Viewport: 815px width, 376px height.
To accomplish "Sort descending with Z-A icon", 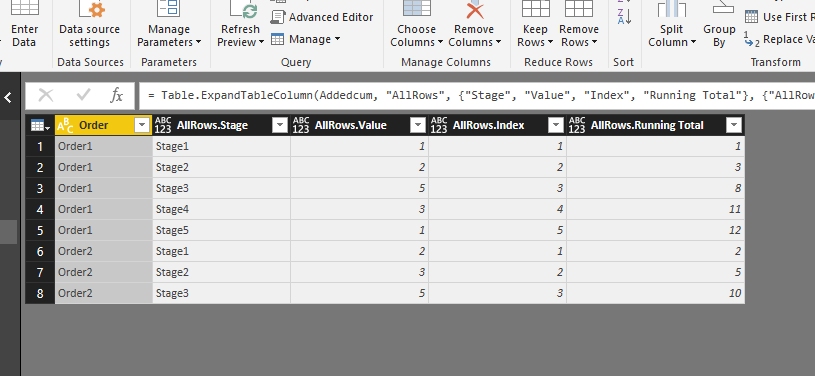I will coord(624,17).
